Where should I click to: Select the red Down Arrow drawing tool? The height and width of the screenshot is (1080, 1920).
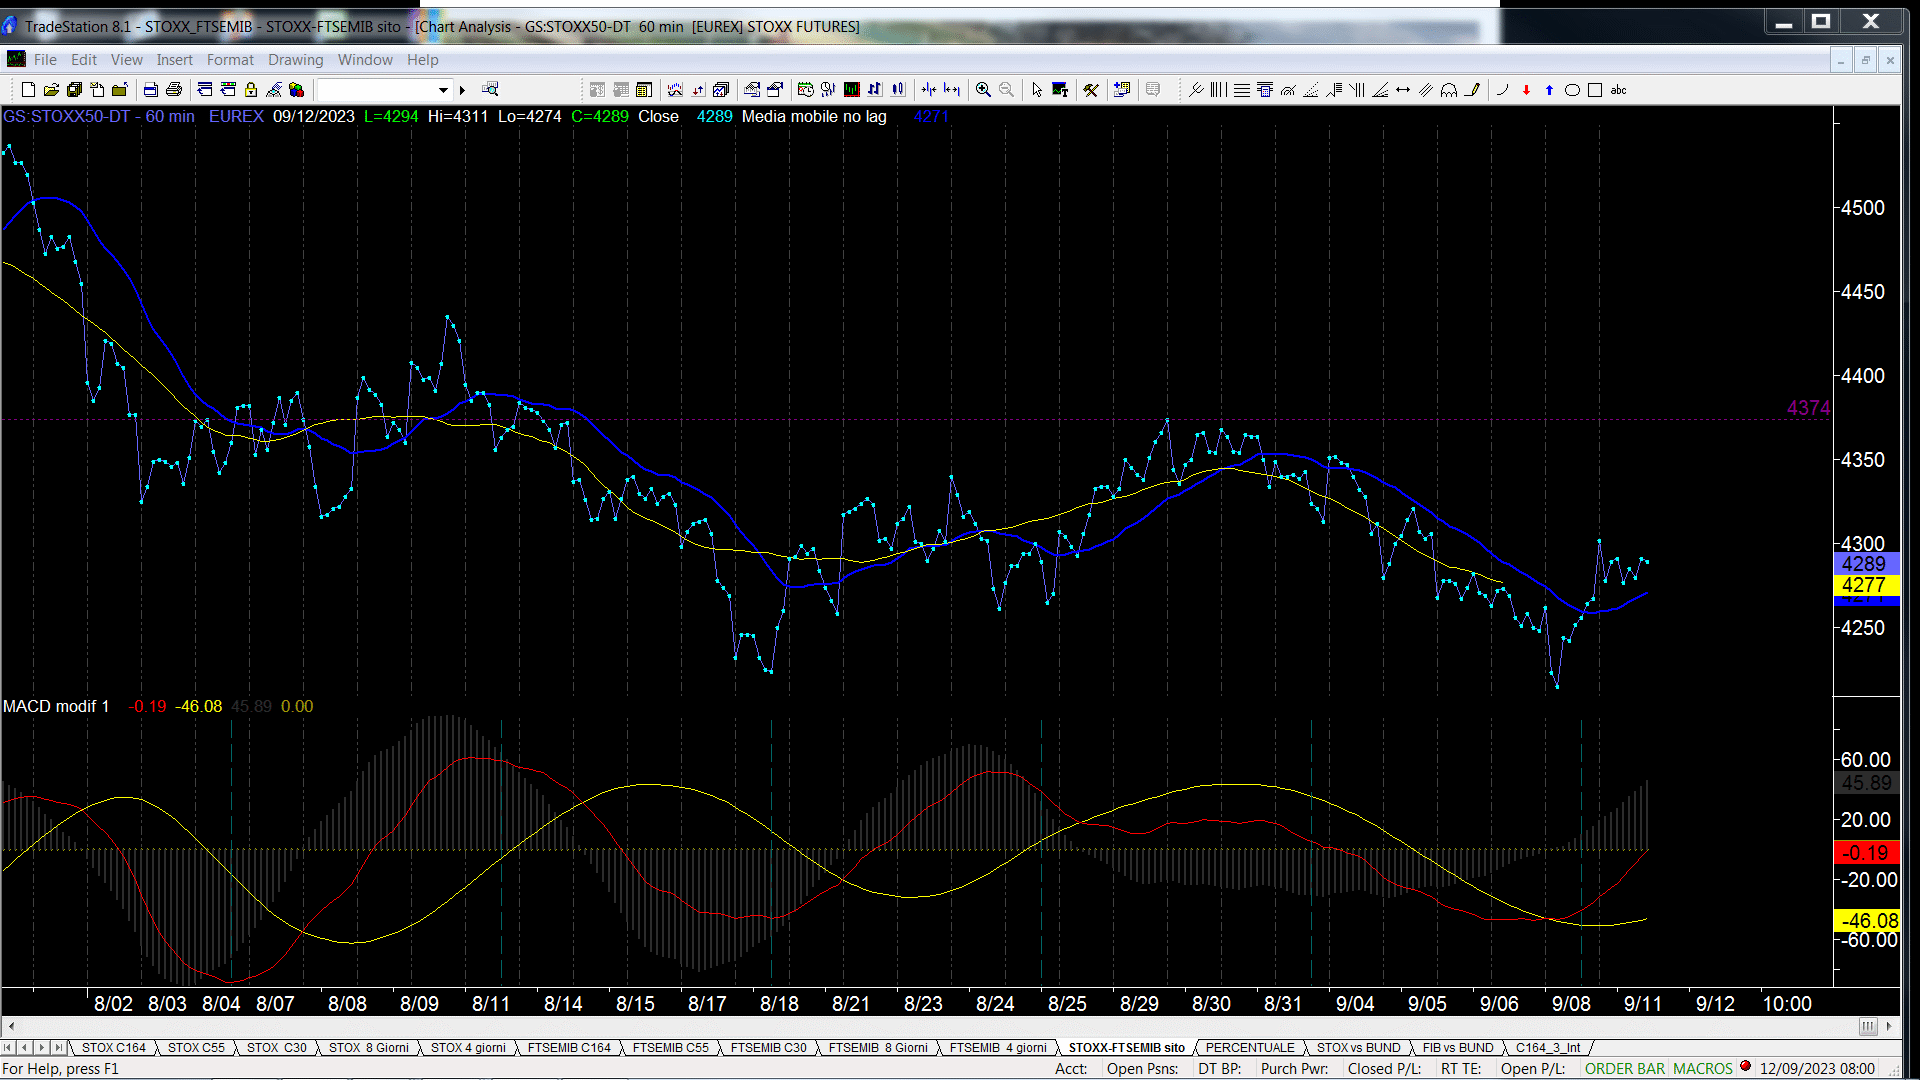tap(1526, 90)
